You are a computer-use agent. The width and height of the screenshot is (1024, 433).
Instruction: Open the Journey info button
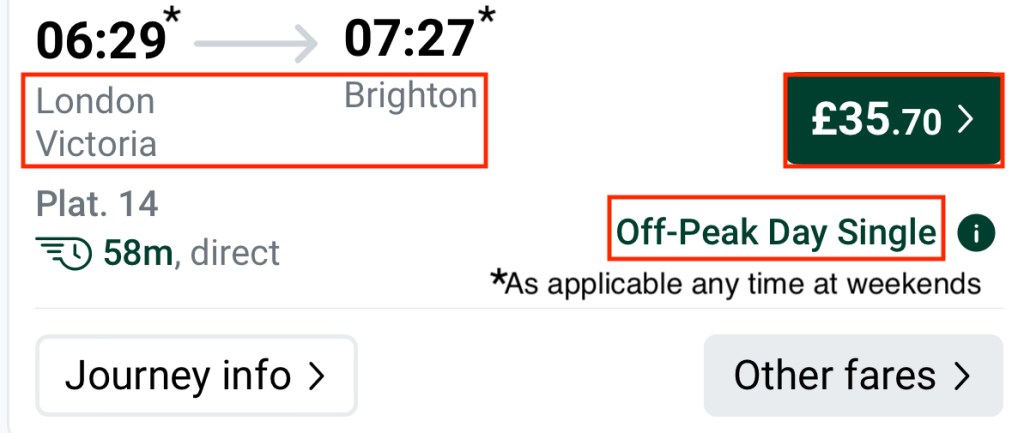pyautogui.click(x=196, y=376)
